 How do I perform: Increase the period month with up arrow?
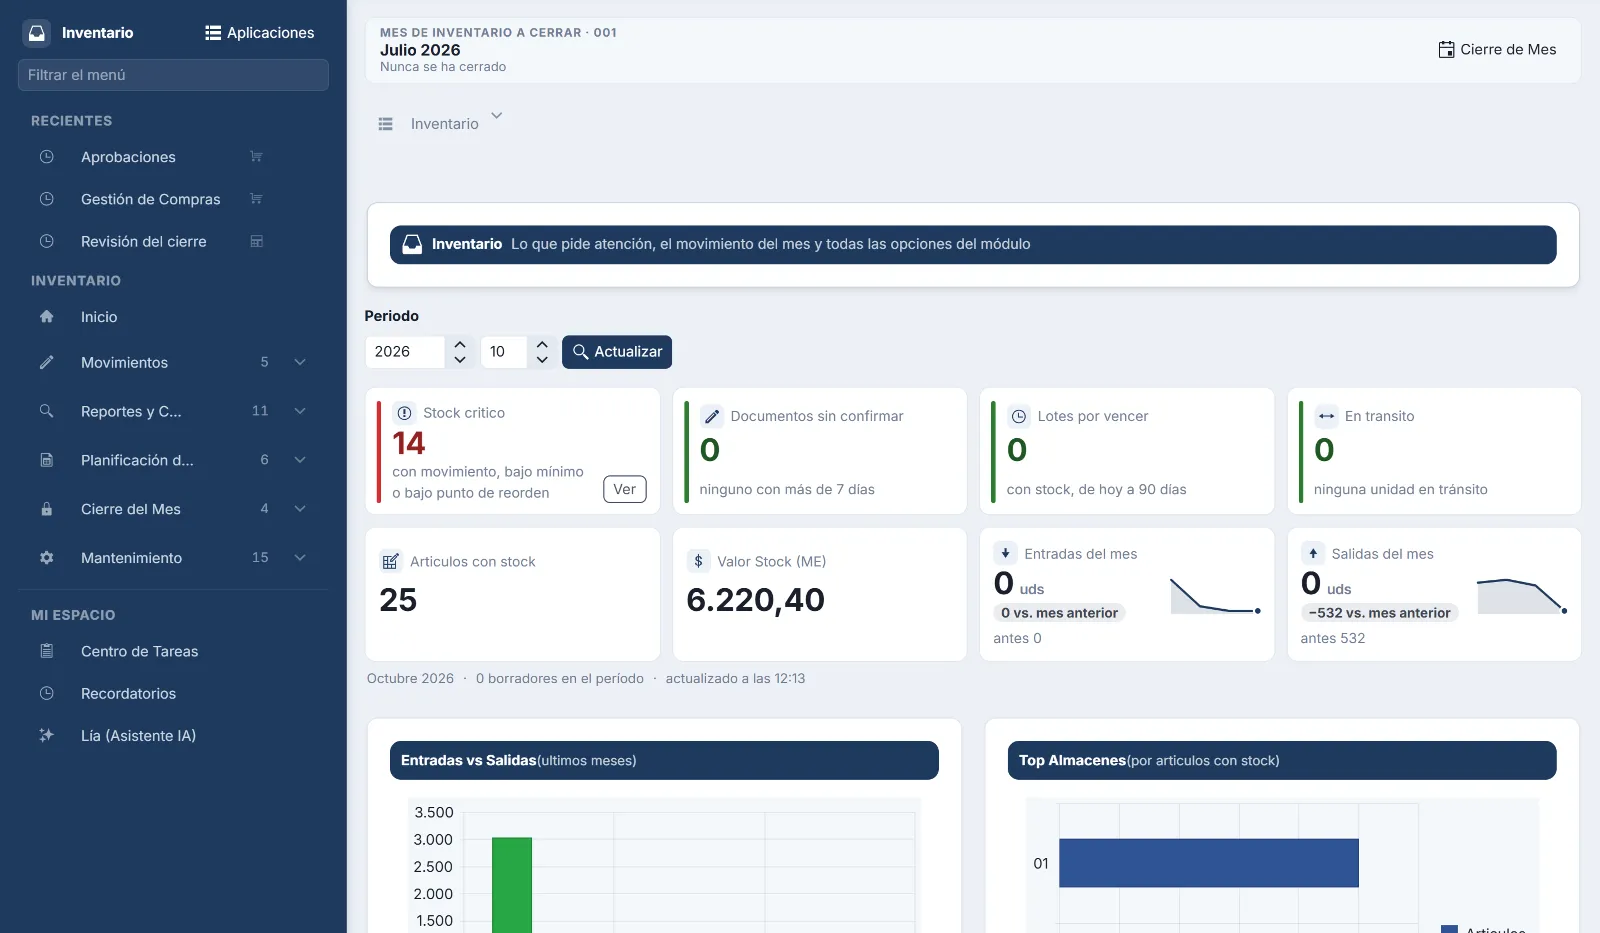coord(542,344)
